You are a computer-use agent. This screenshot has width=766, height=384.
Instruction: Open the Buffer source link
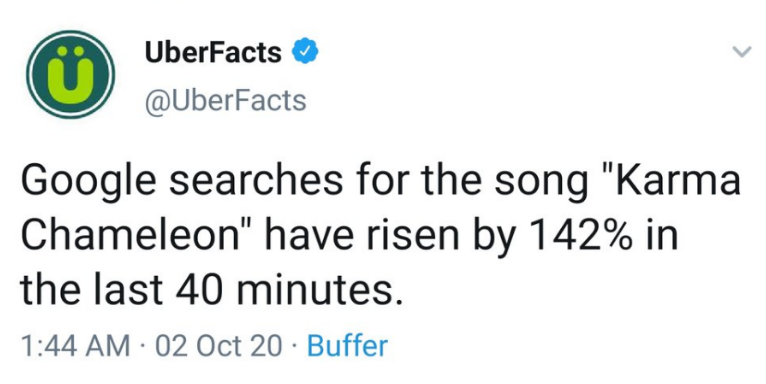[347, 346]
